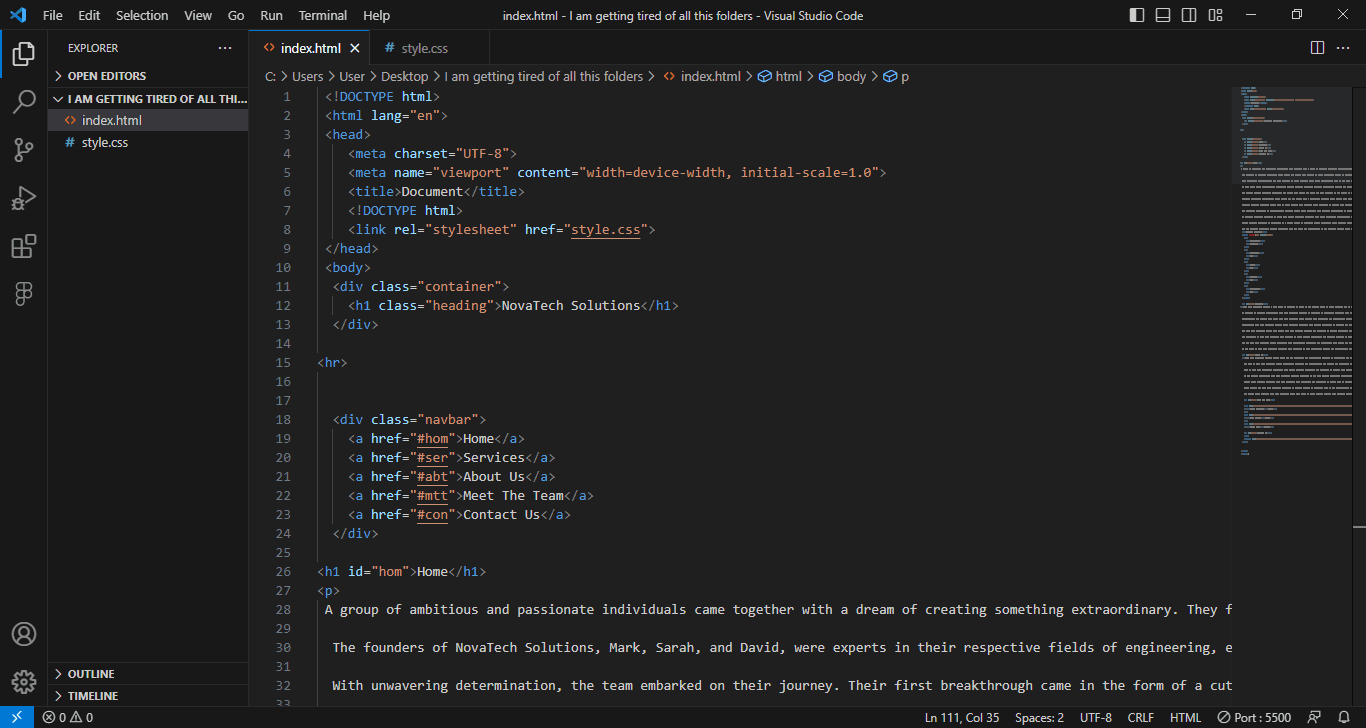The height and width of the screenshot is (728, 1366).
Task: Select index.html in the Explorer tree
Action: pos(148,120)
